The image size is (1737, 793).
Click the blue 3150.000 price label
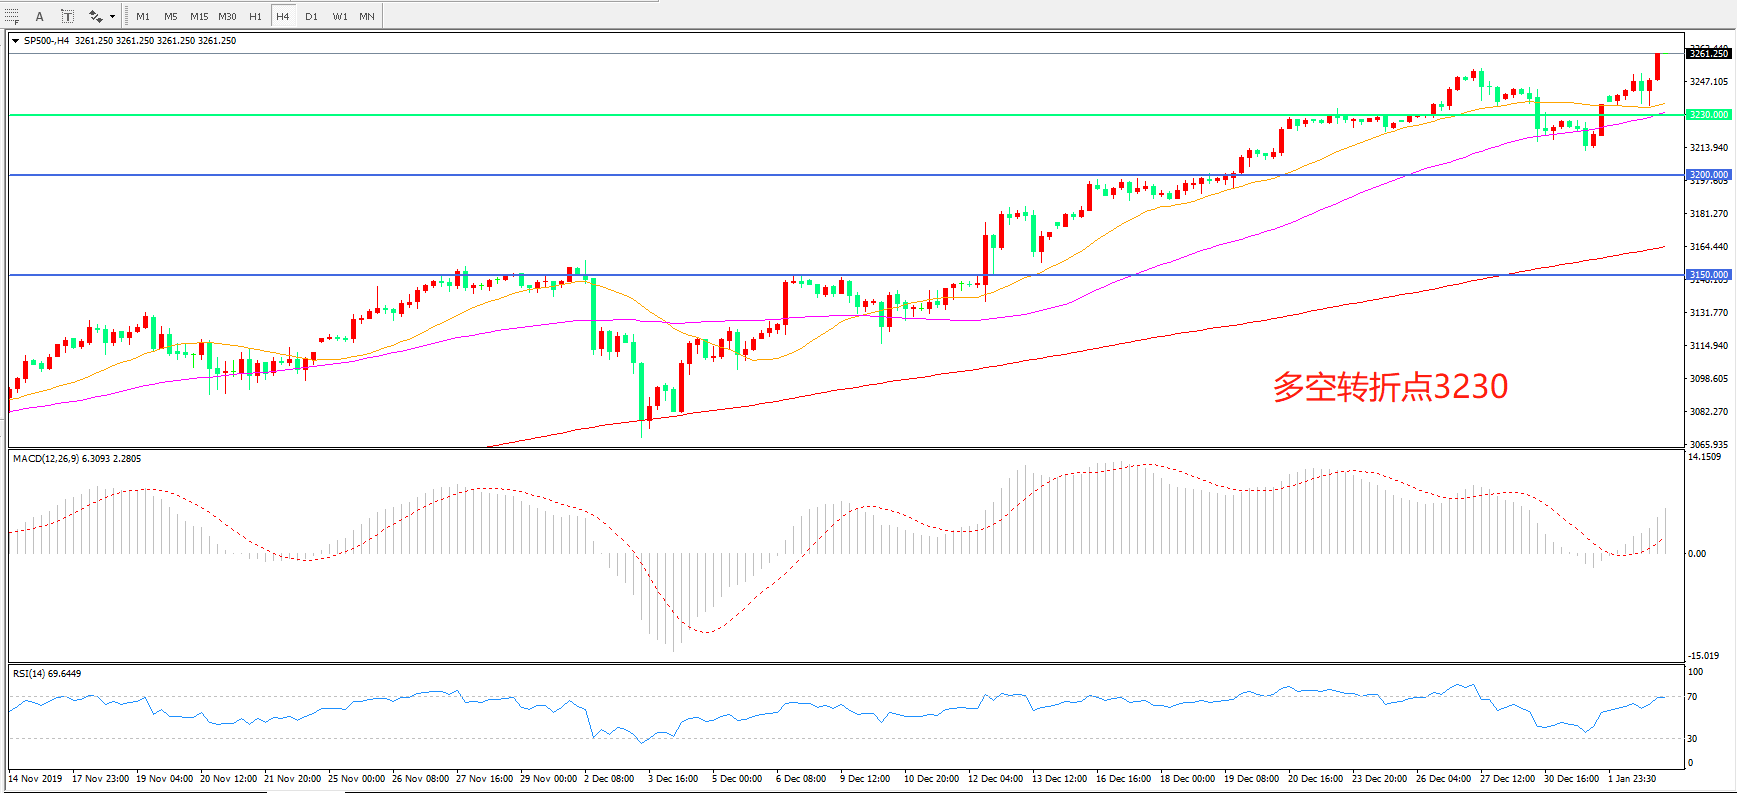pyautogui.click(x=1709, y=275)
